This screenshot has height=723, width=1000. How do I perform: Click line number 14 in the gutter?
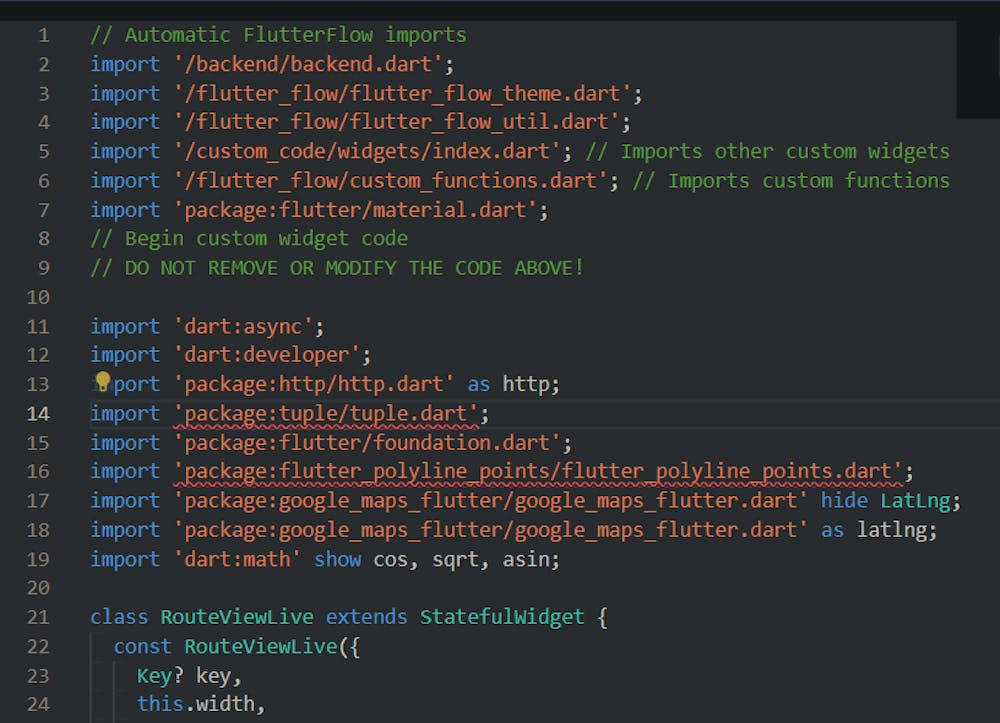[37, 413]
